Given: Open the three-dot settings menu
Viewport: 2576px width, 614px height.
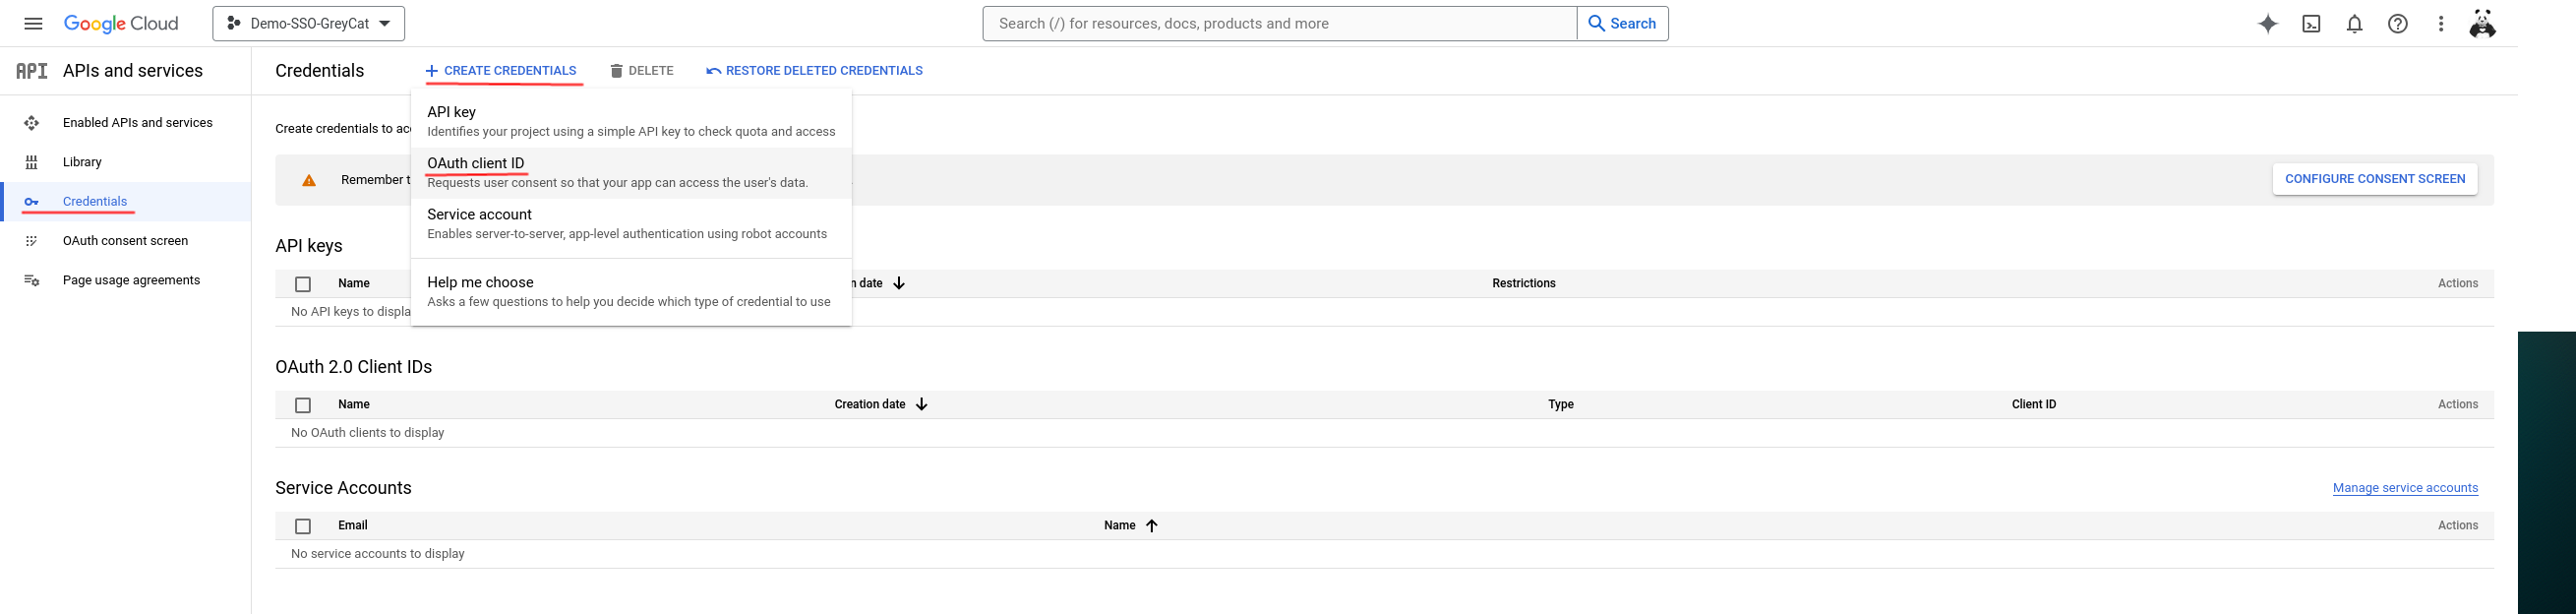Looking at the screenshot, I should point(2441,24).
